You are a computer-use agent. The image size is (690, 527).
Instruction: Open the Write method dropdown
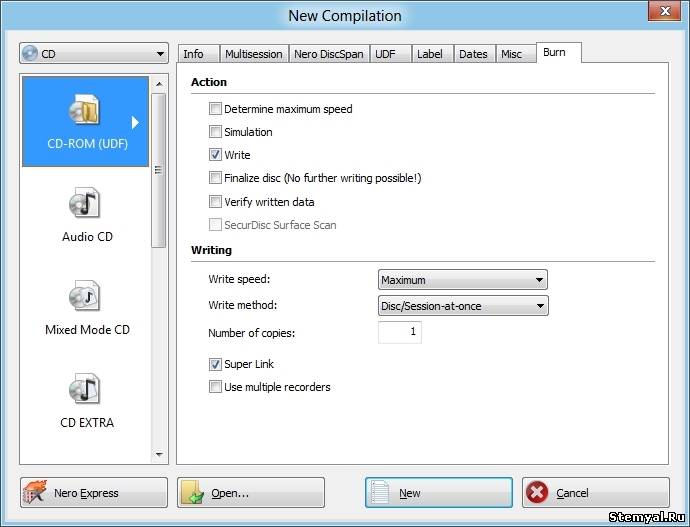click(463, 306)
